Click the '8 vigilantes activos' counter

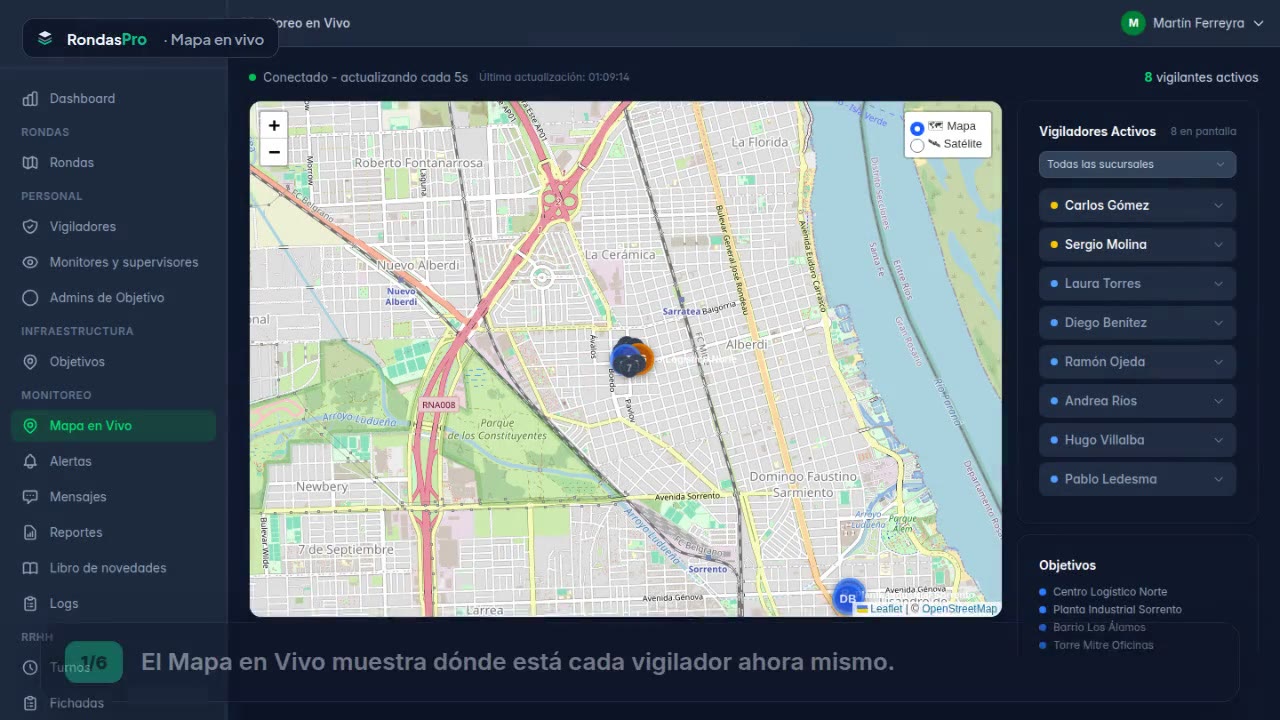1201,77
